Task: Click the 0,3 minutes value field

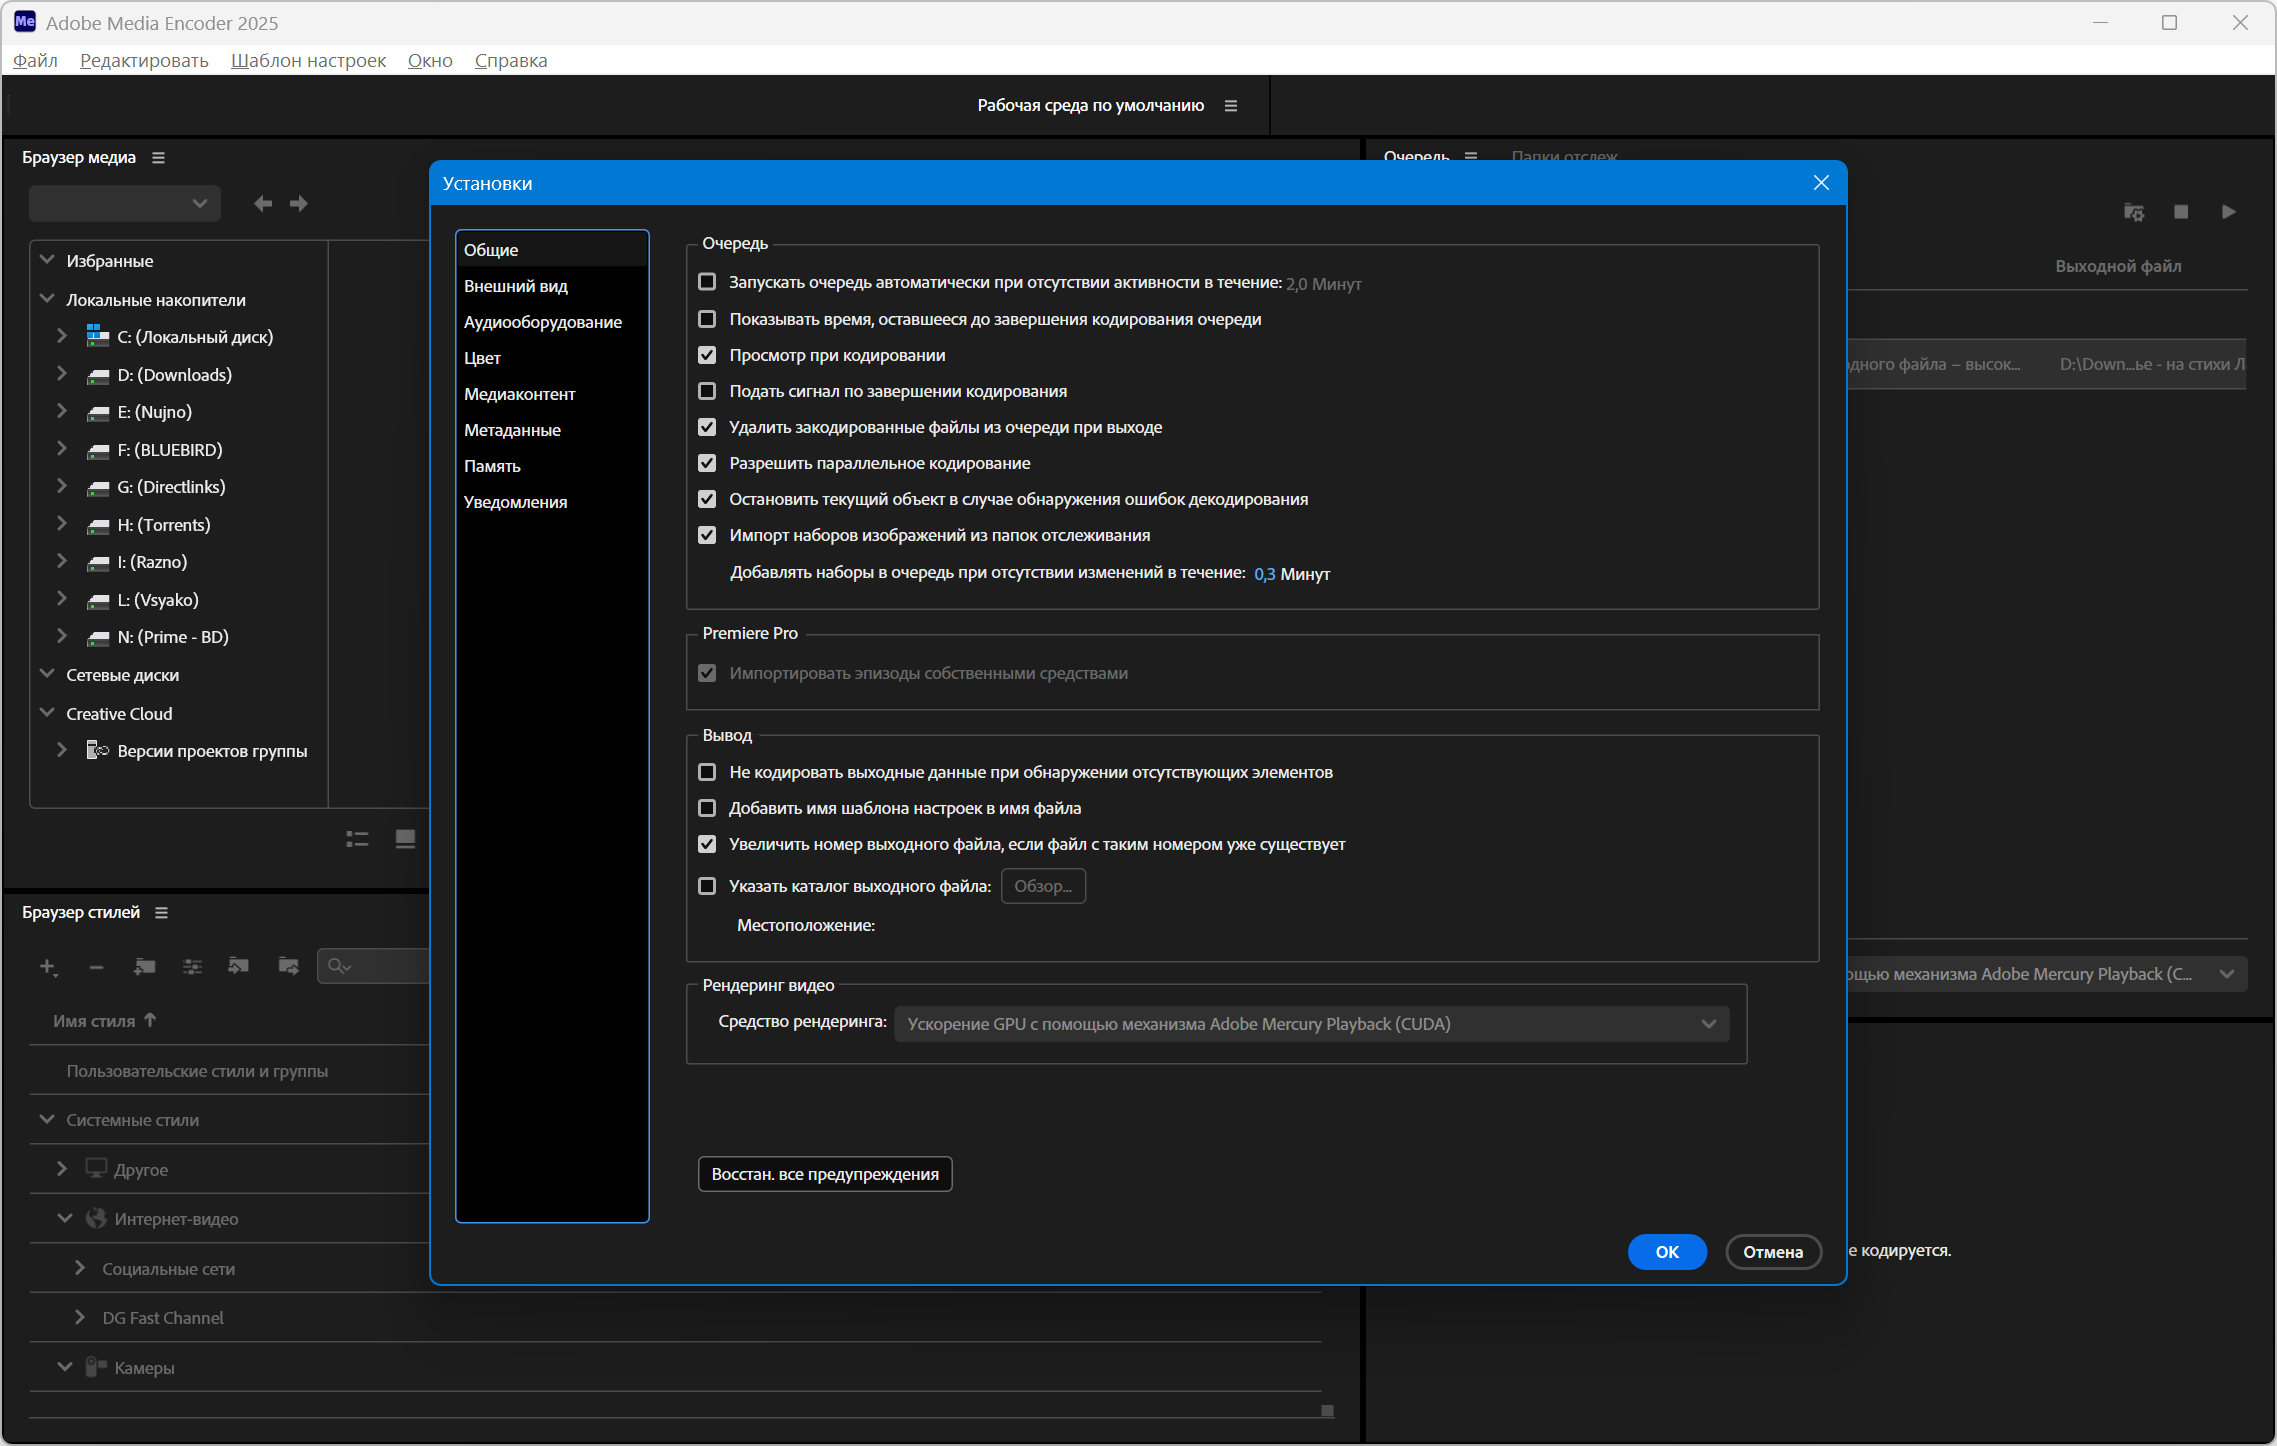Action: pos(1264,574)
